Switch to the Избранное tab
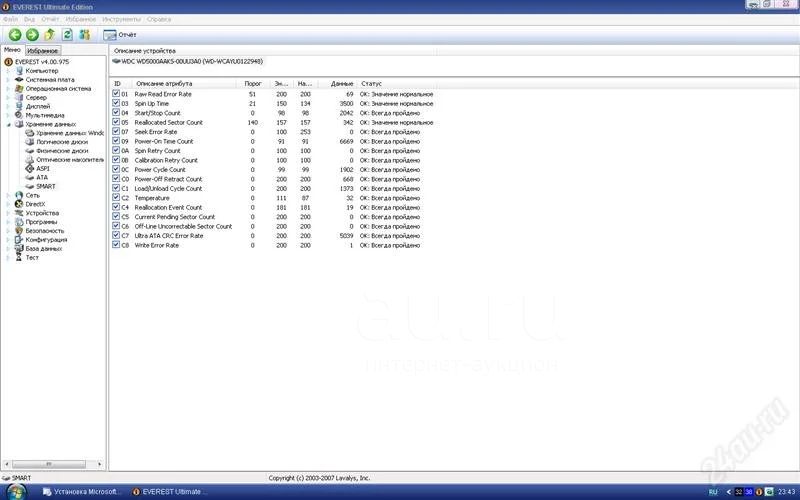Viewport: 800px width, 500px height. pos(43,50)
